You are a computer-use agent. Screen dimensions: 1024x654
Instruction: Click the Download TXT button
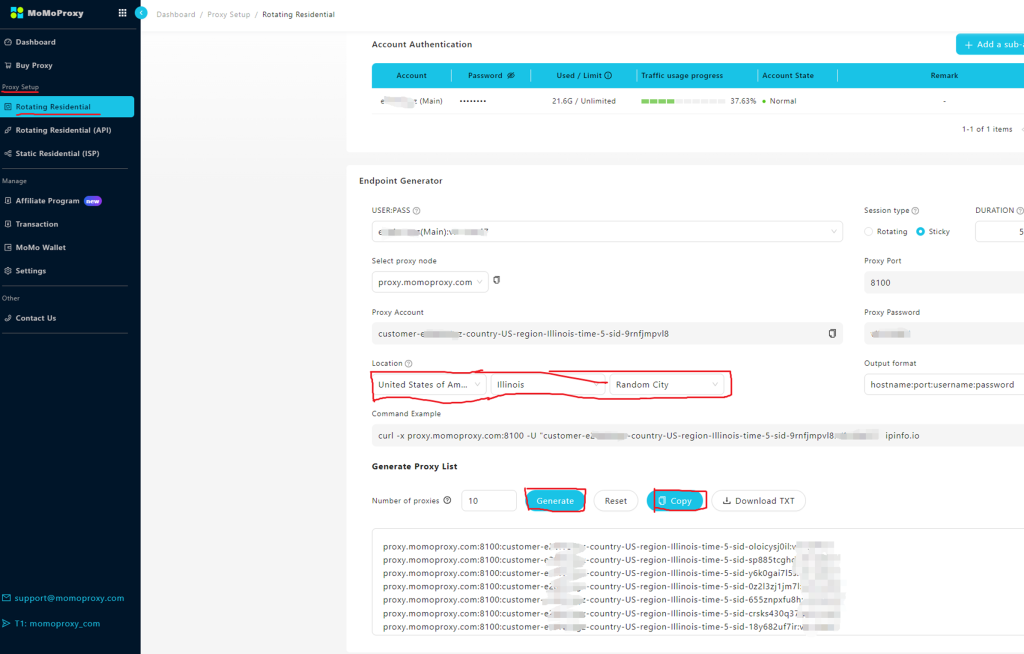758,501
